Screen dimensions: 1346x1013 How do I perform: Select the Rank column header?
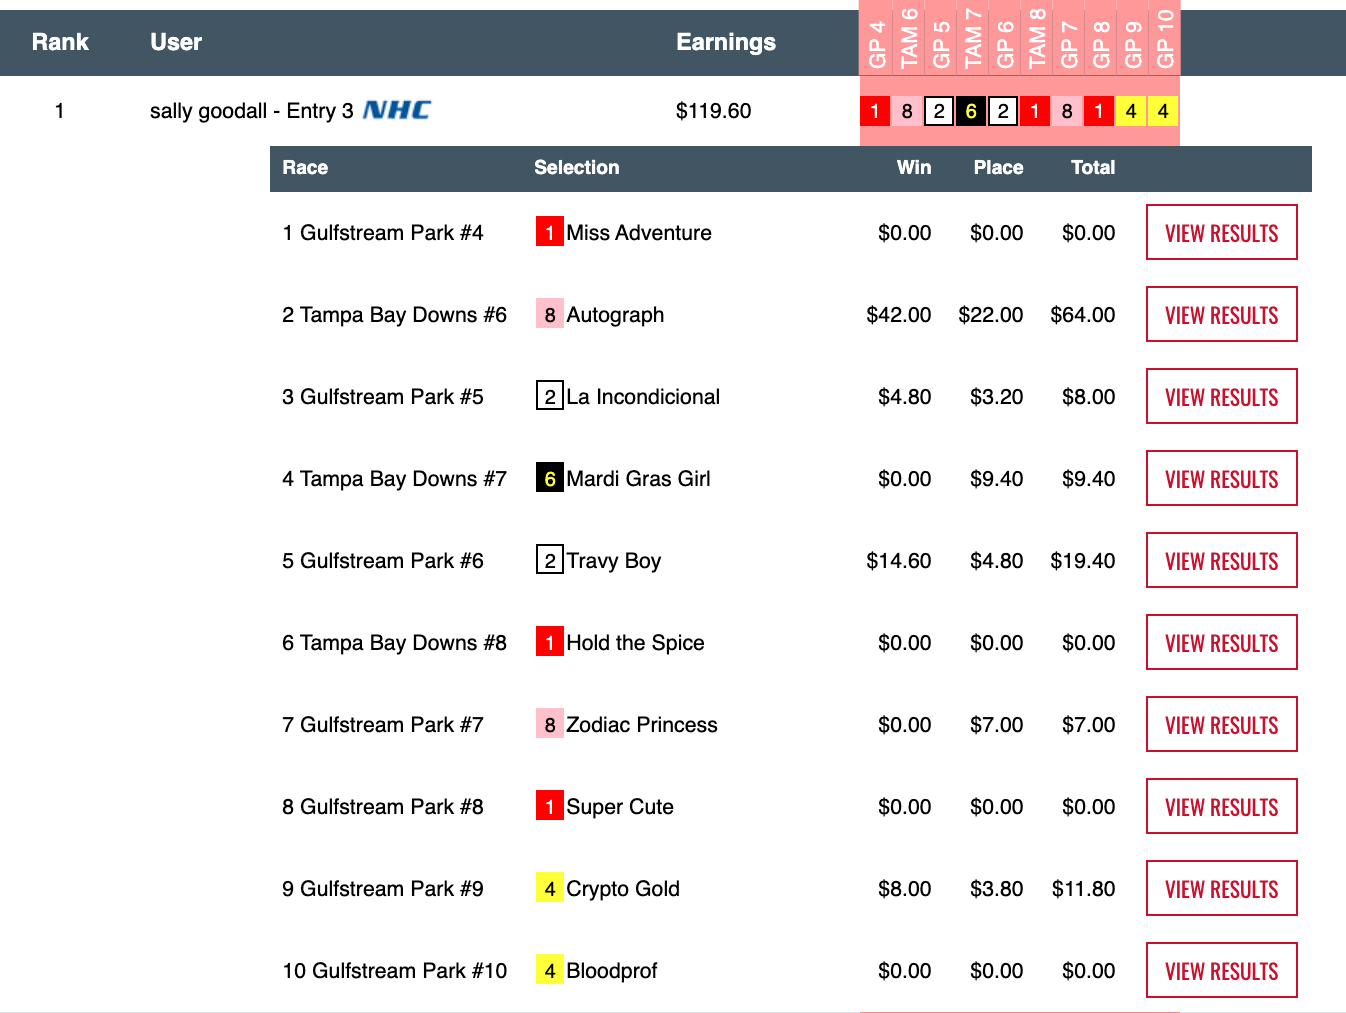pos(60,42)
